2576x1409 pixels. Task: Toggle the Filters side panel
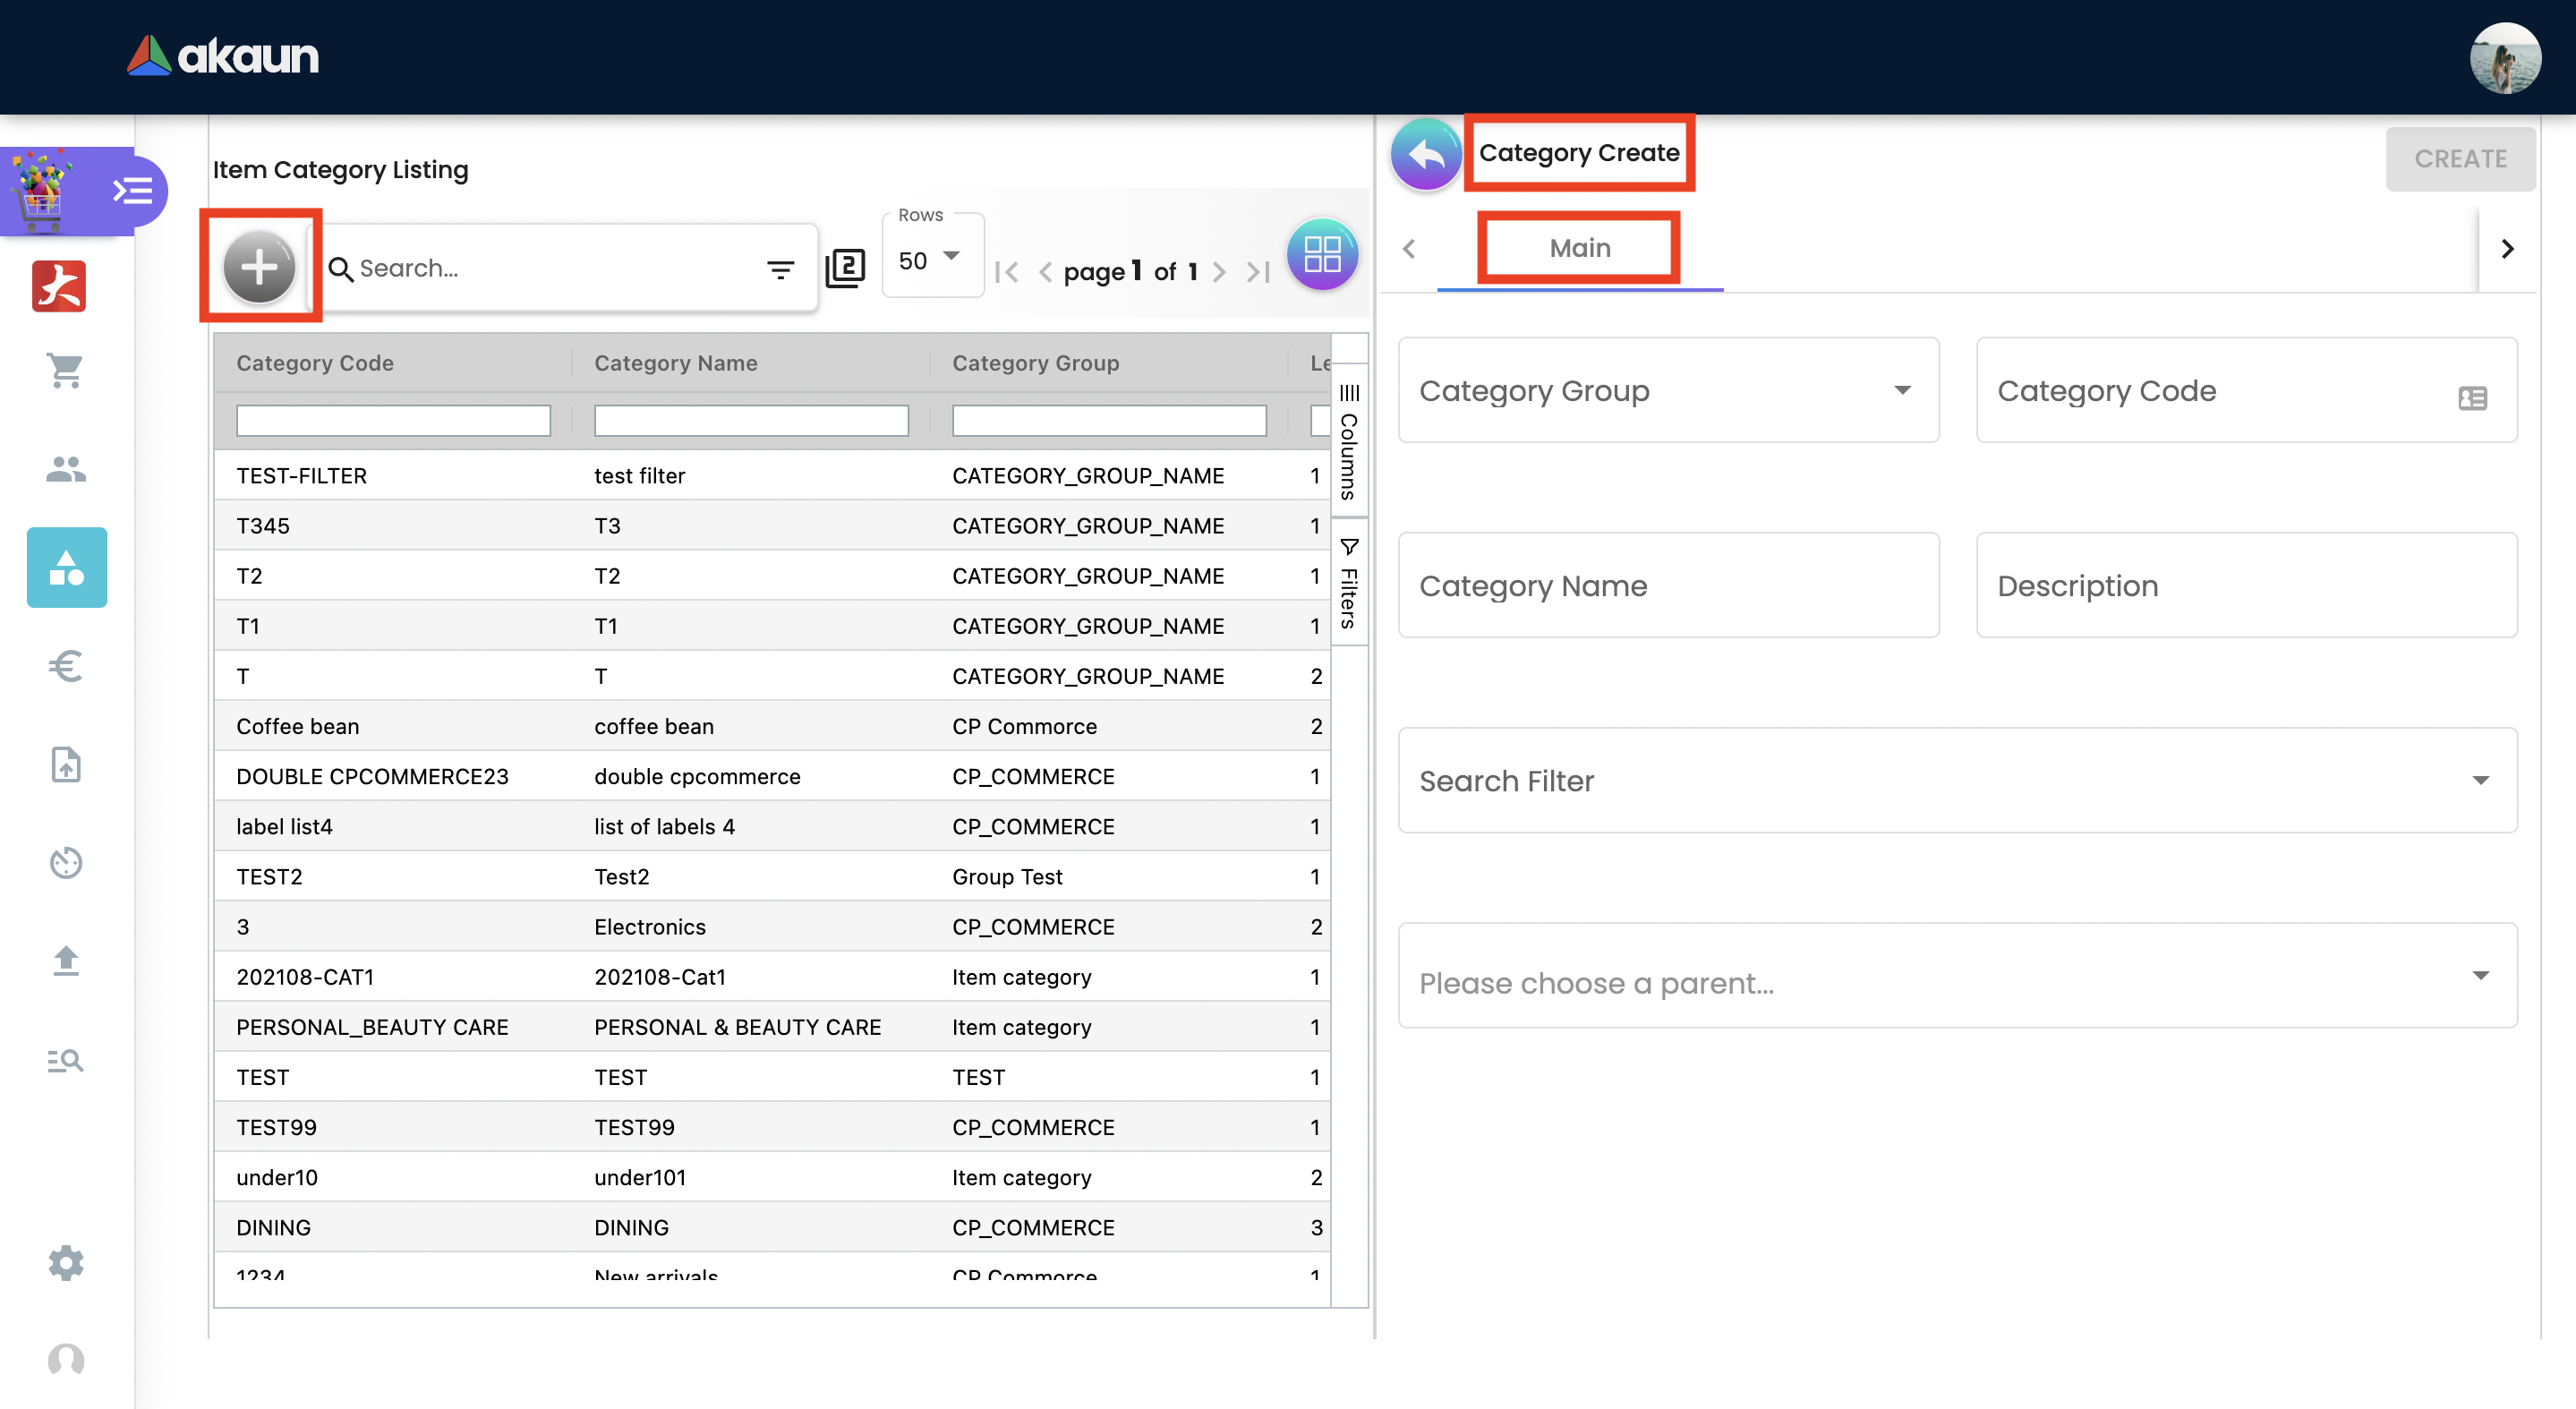[x=1349, y=584]
